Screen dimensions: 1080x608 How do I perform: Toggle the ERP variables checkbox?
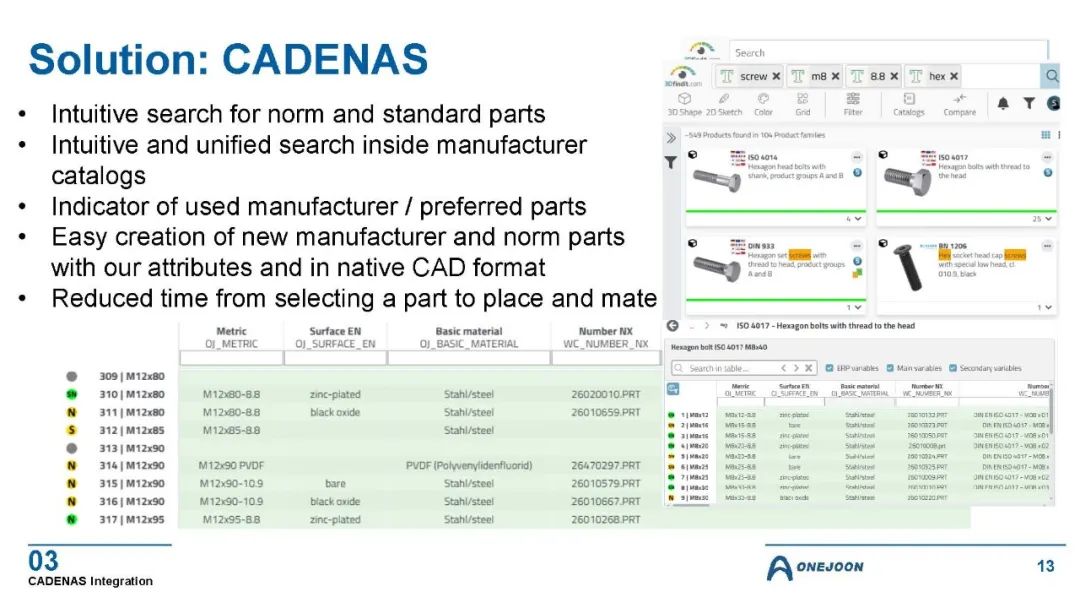829,368
